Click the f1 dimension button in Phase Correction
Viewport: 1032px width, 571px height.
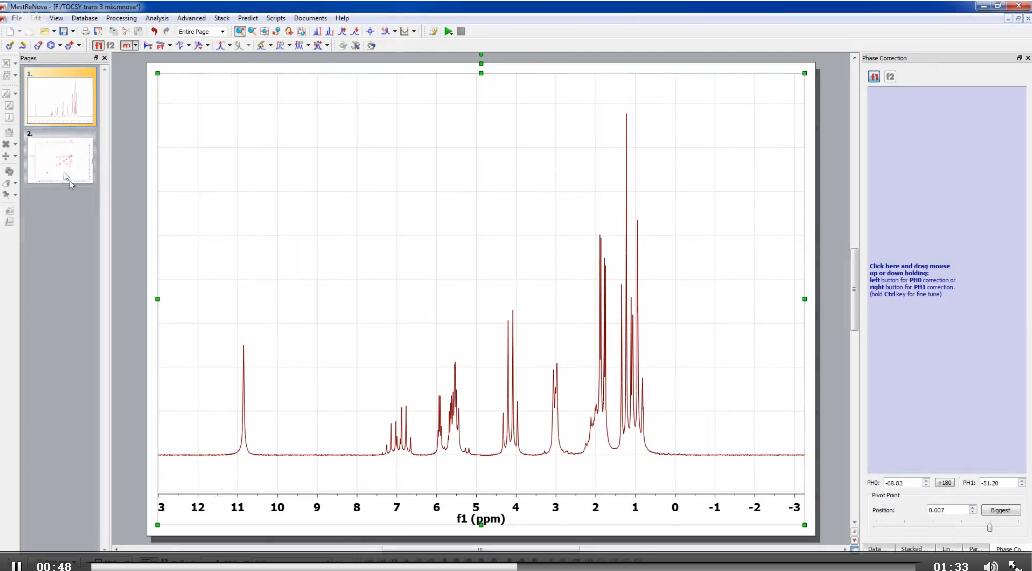(x=874, y=76)
